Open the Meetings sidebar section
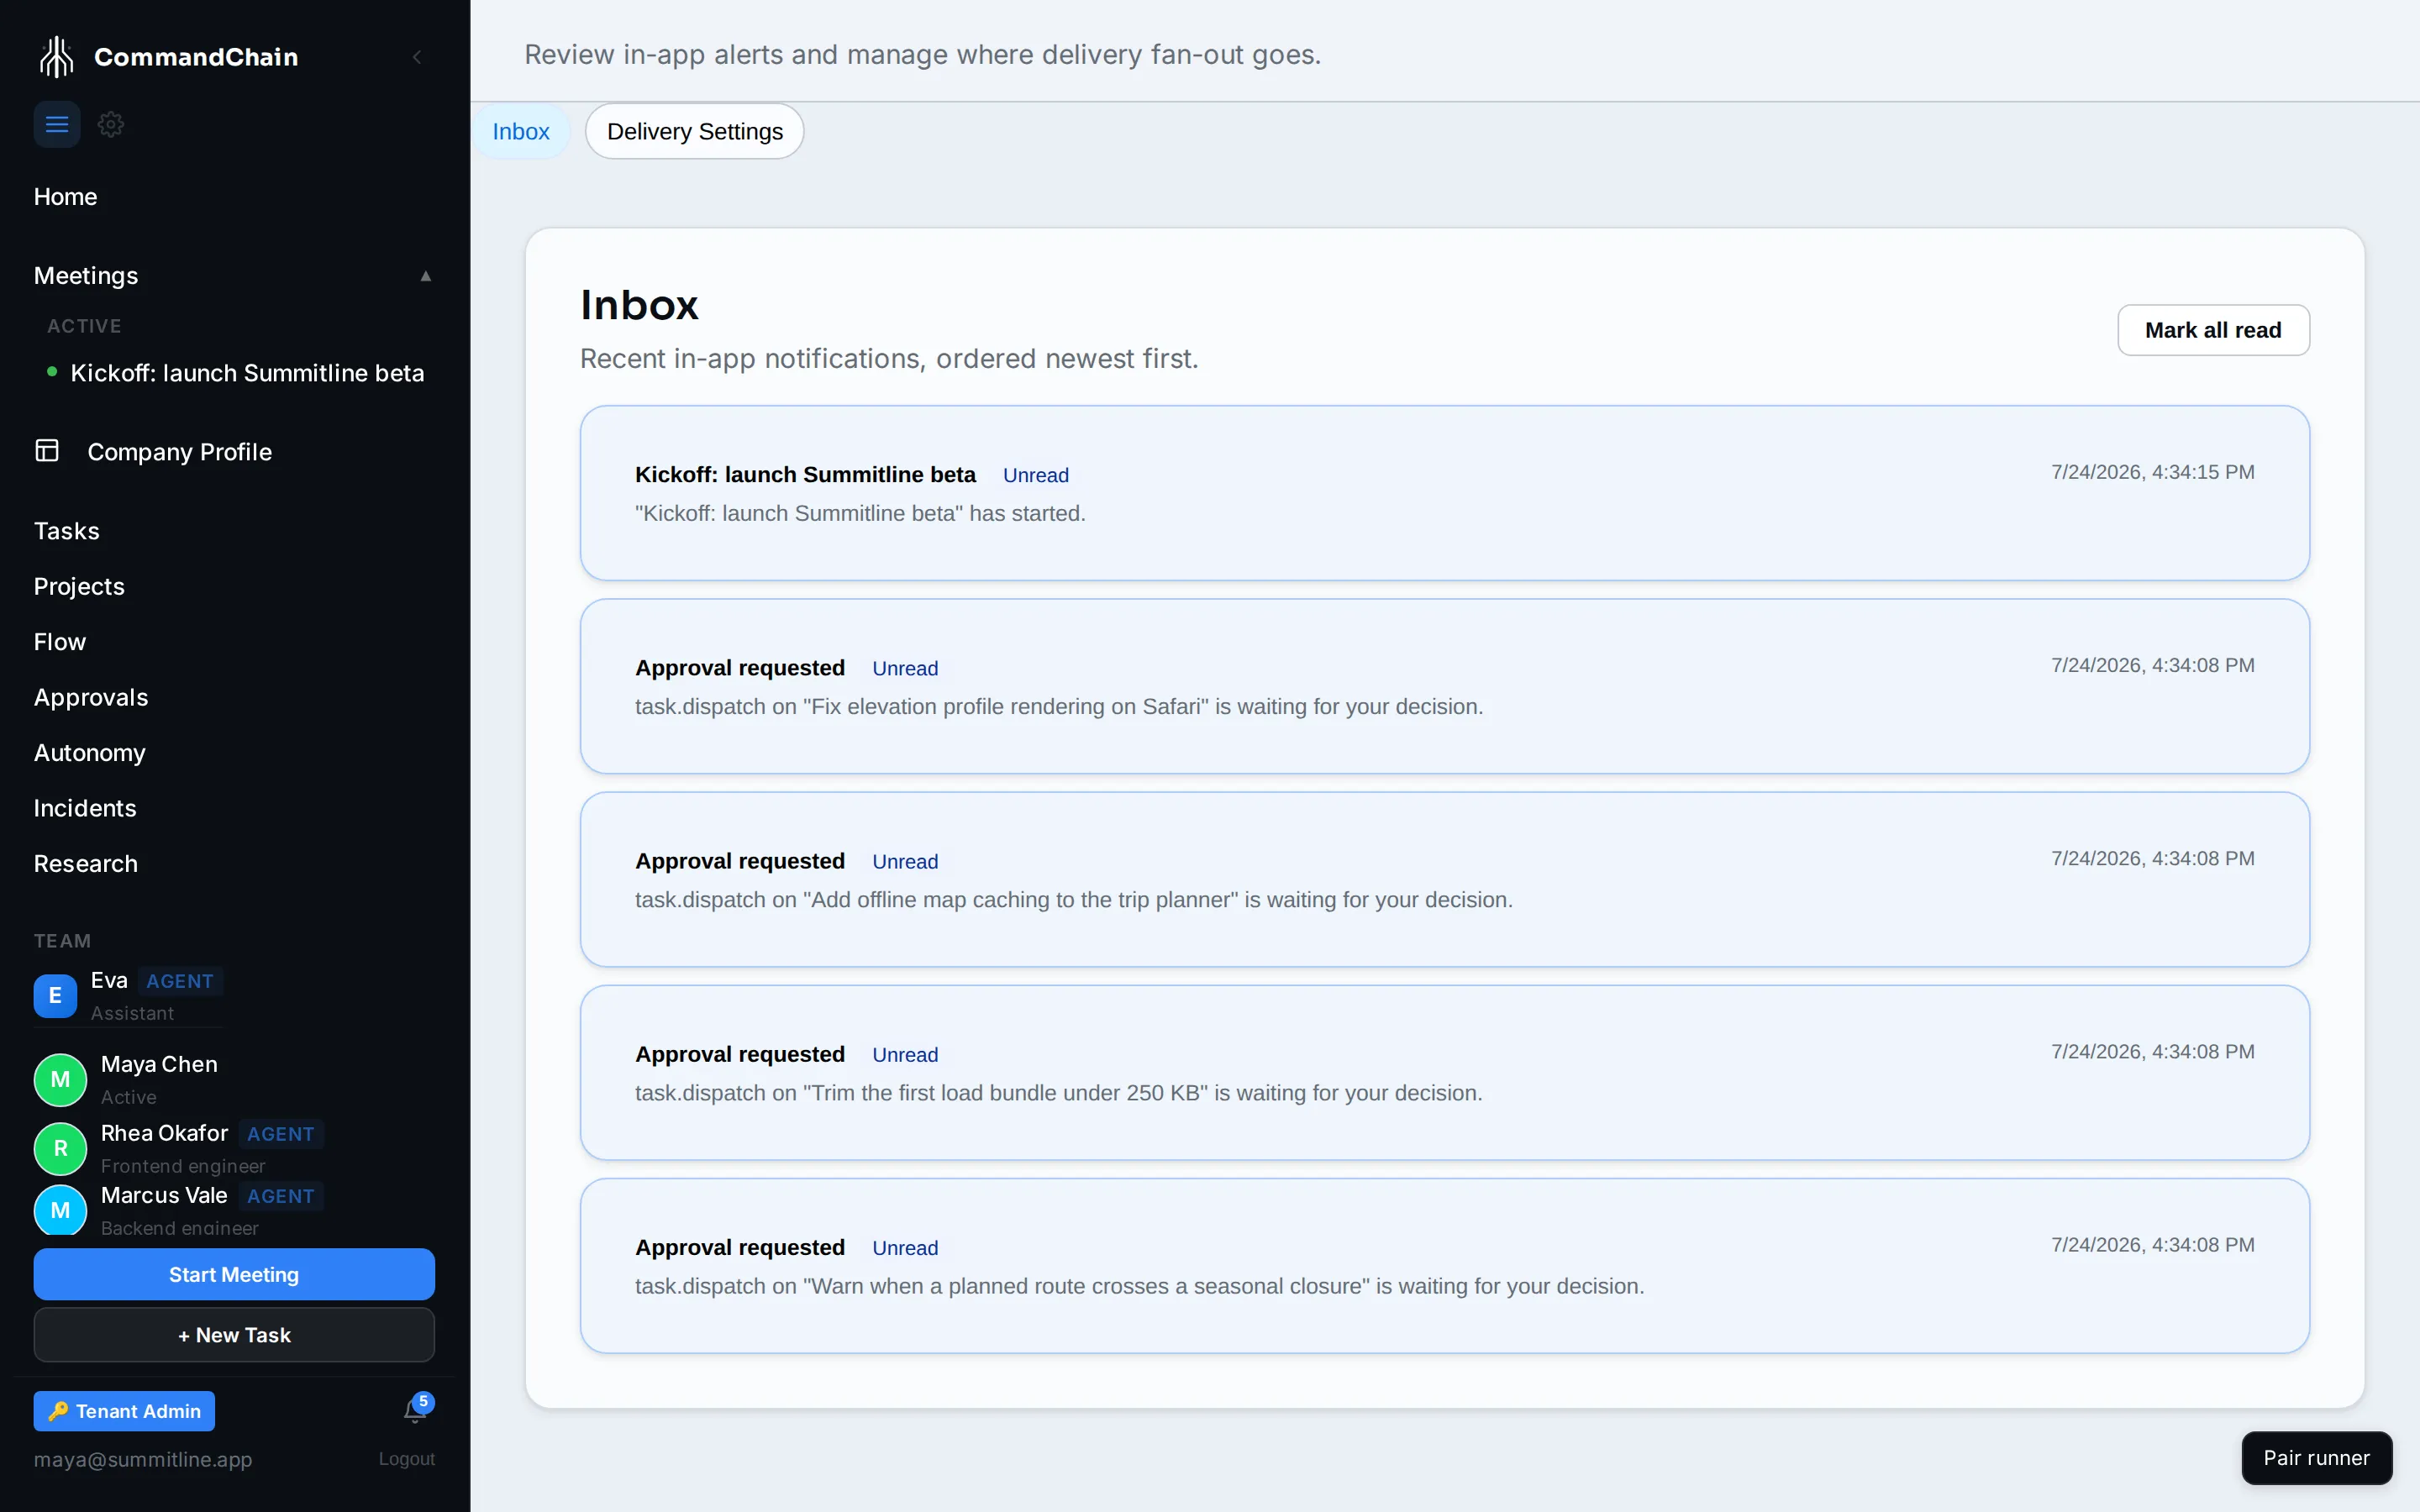The height and width of the screenshot is (1512, 2420). 86,276
